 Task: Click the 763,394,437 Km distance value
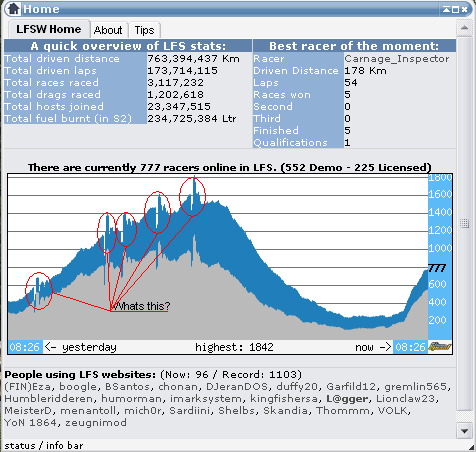[193, 59]
